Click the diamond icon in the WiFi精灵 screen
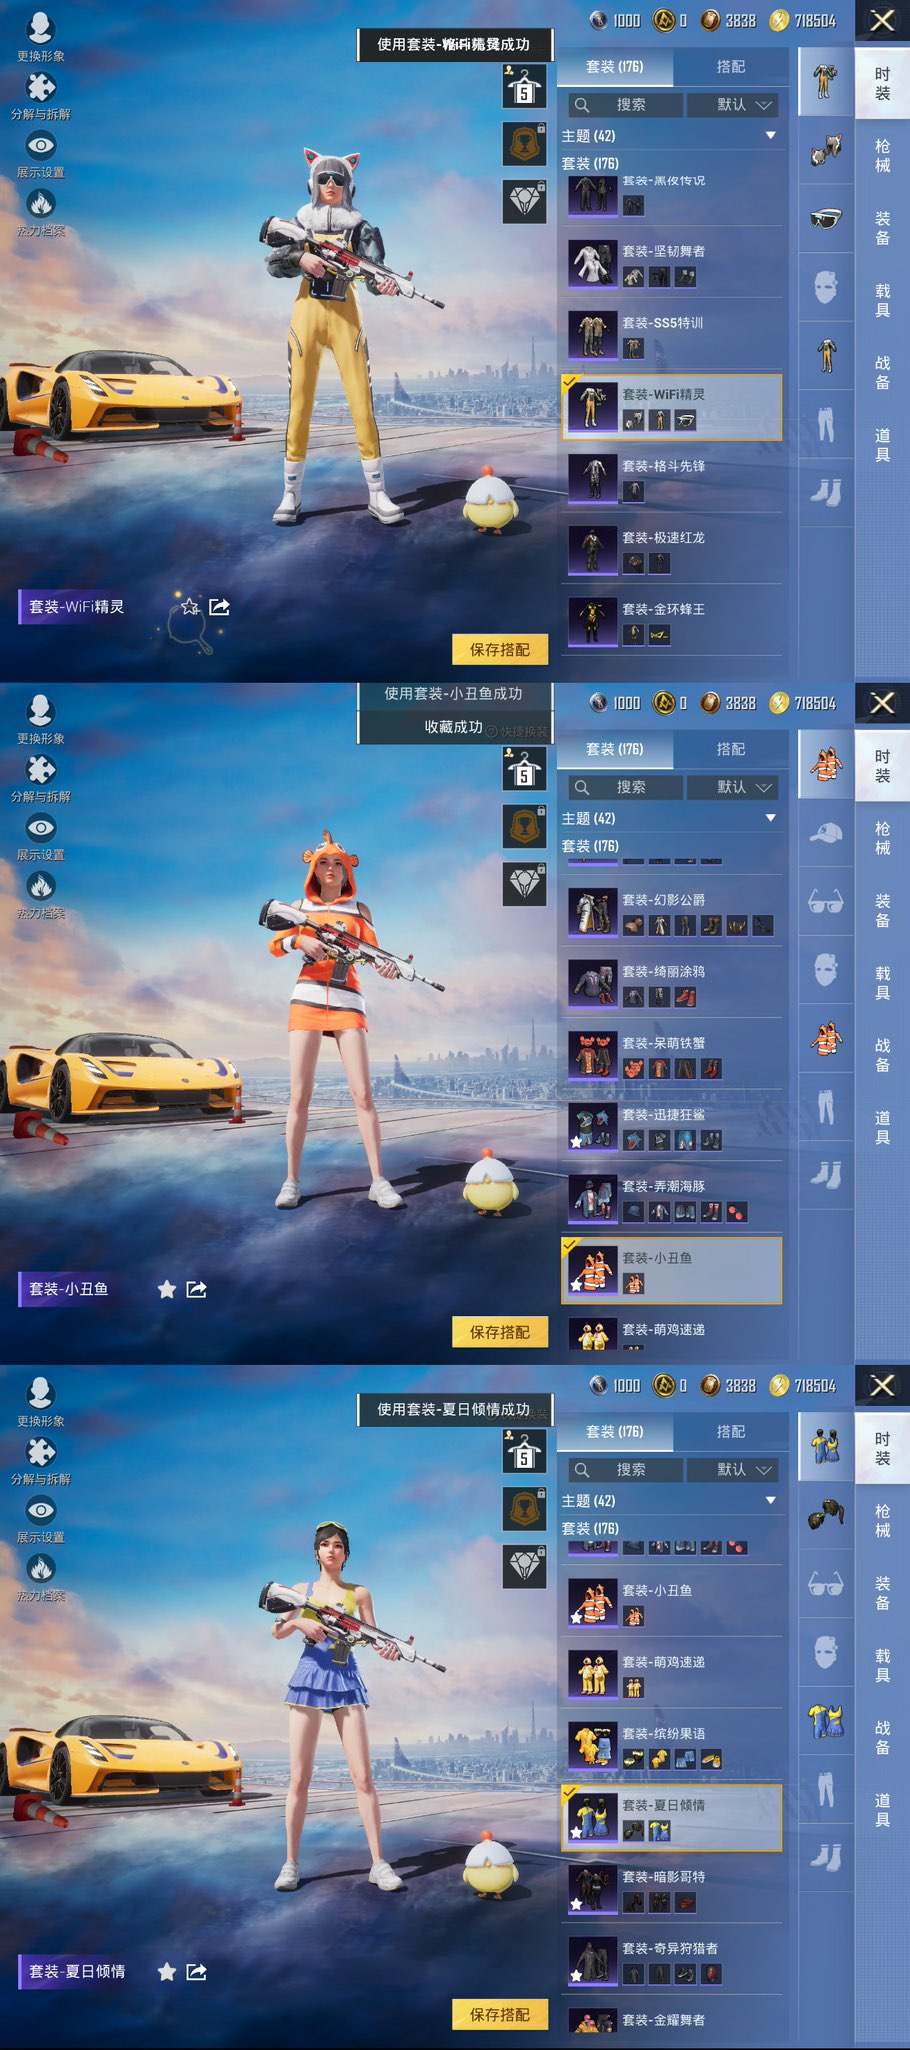The image size is (910, 2050). pos(524,202)
